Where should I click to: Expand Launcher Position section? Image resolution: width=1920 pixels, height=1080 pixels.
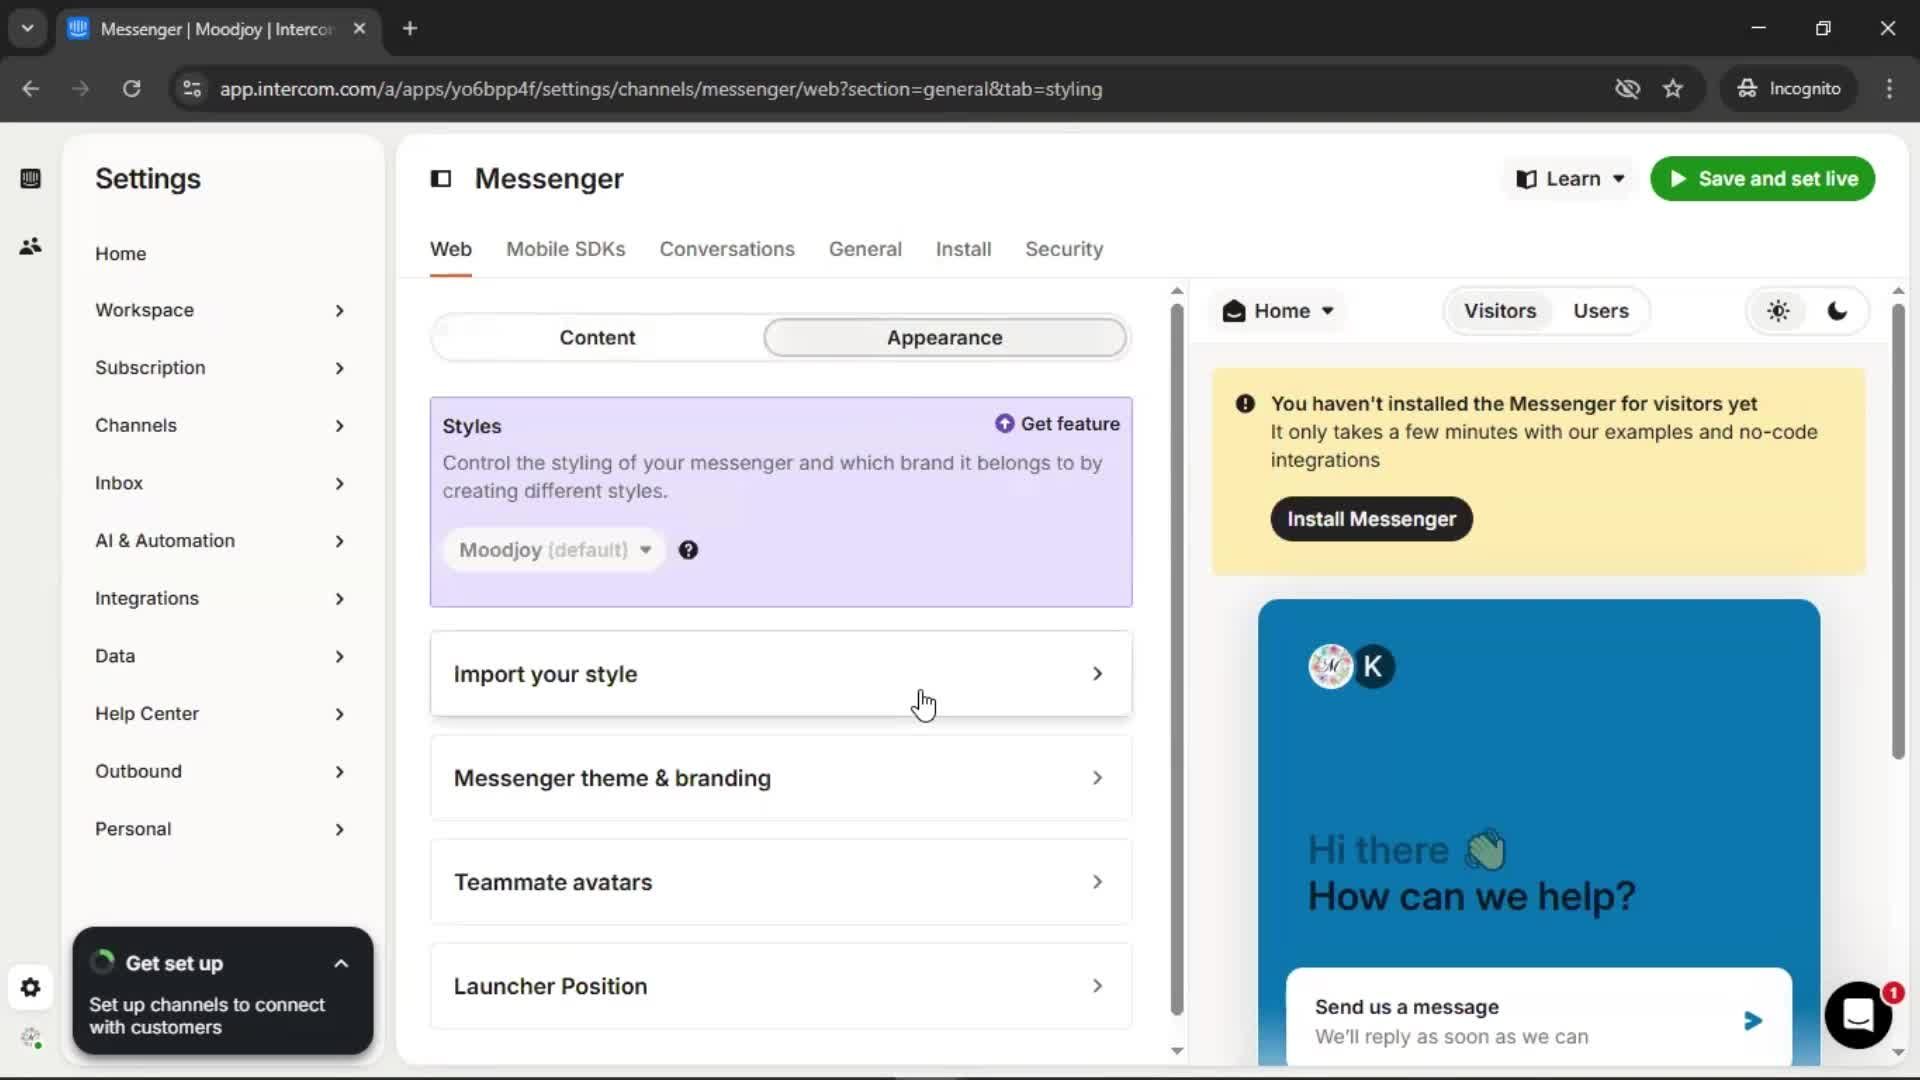pos(781,986)
